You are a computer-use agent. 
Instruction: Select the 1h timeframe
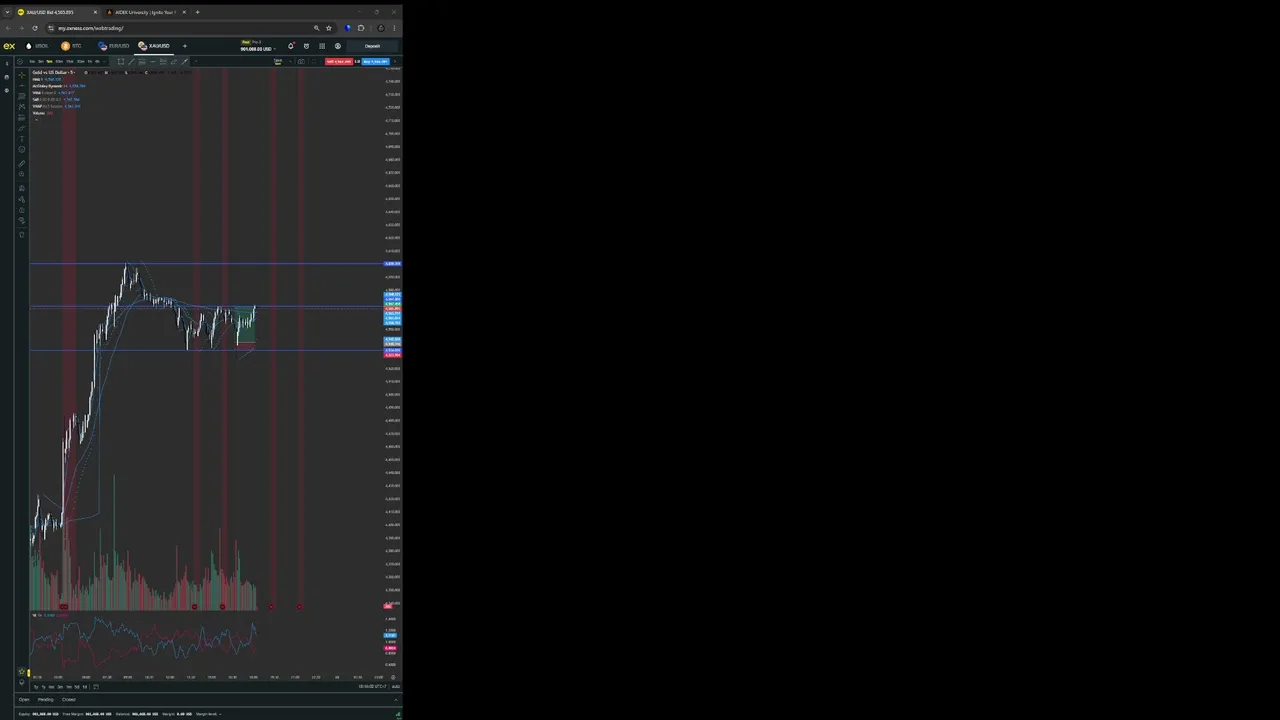89,62
